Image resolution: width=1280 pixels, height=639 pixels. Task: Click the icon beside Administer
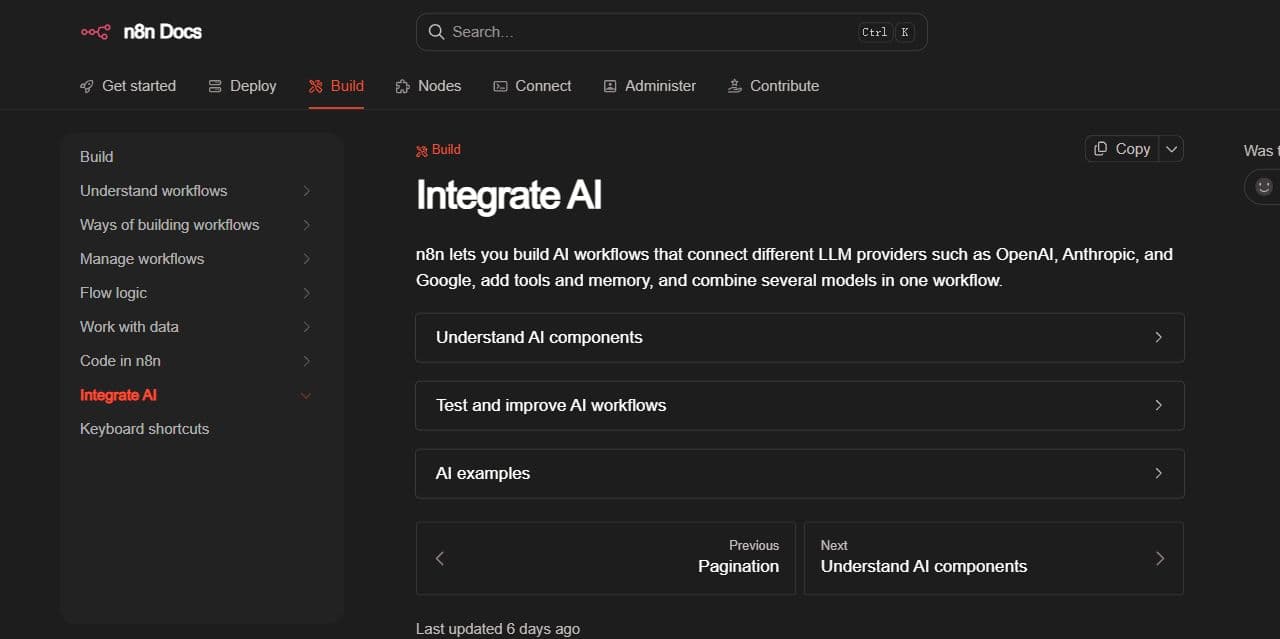610,86
